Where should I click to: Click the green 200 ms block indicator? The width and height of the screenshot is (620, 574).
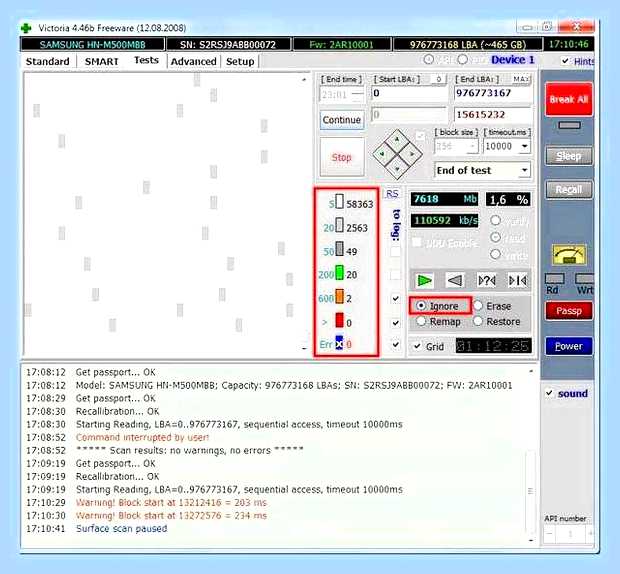point(339,272)
